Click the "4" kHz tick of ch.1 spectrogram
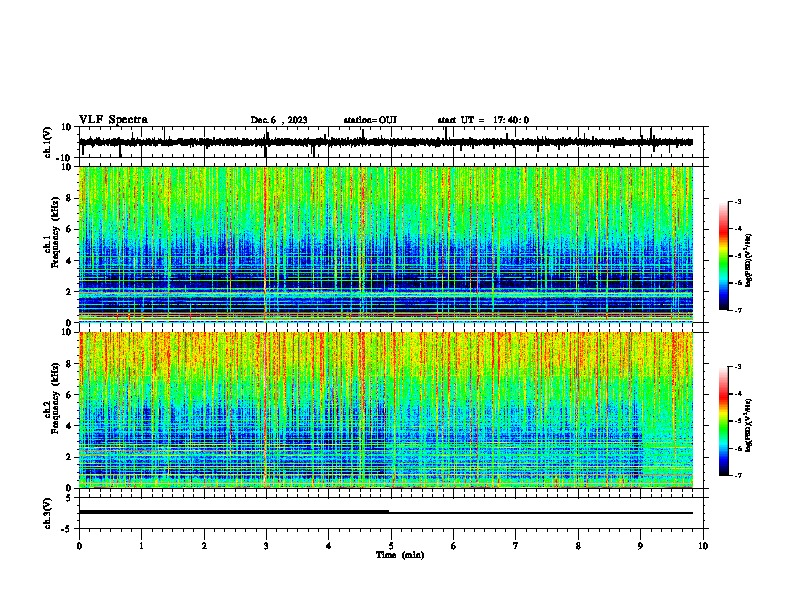 click(69, 261)
